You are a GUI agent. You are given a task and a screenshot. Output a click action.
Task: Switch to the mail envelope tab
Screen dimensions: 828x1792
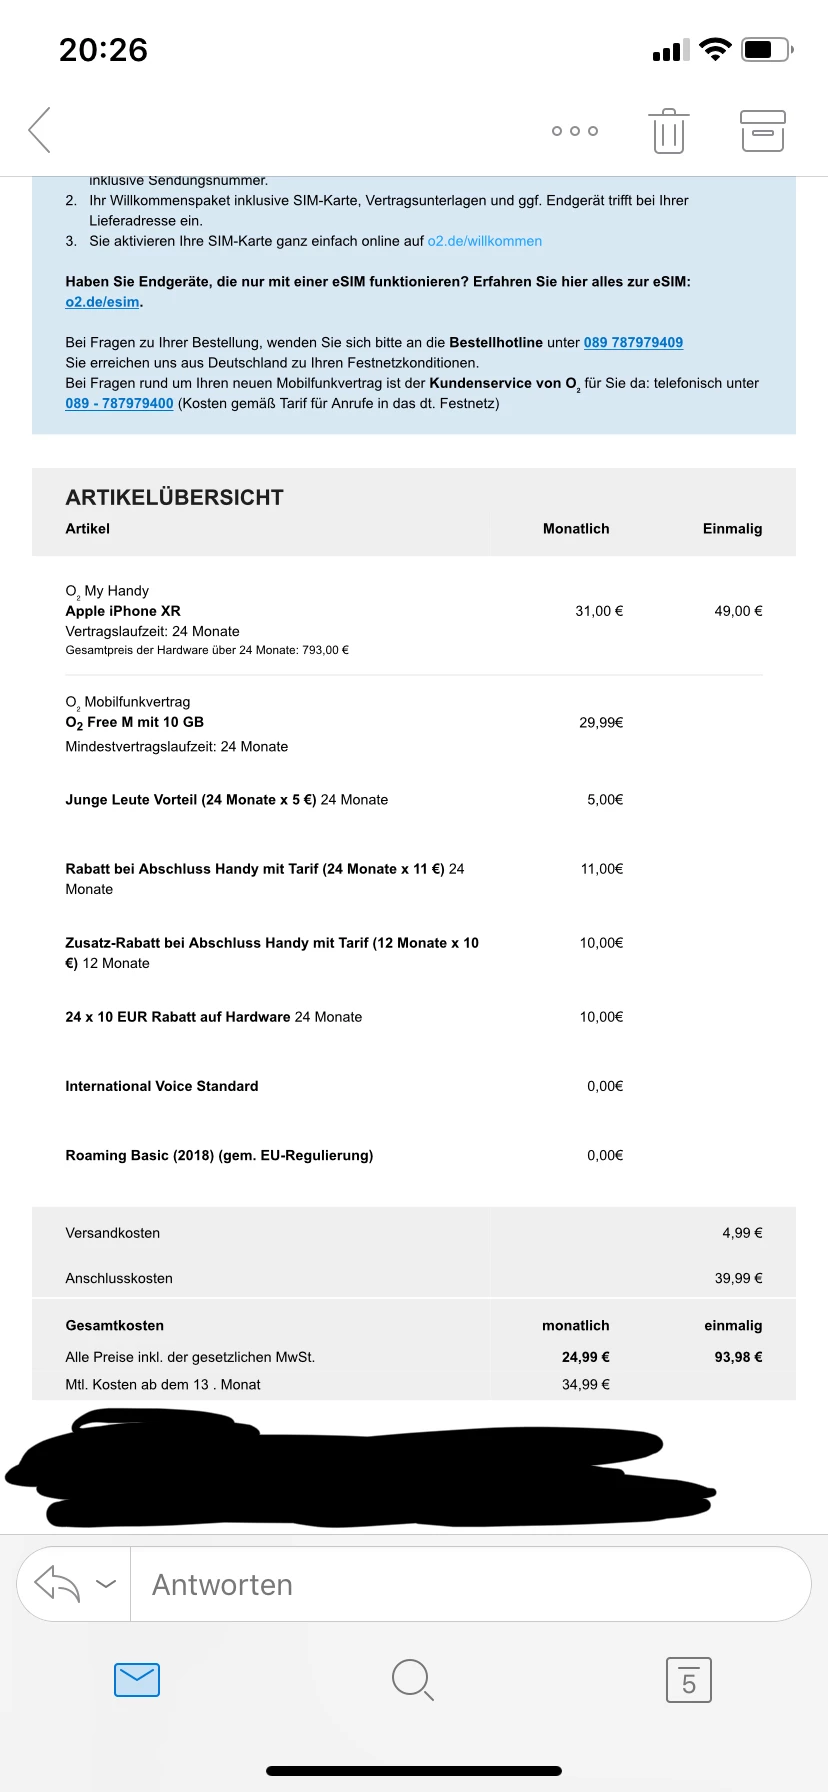tap(137, 1680)
